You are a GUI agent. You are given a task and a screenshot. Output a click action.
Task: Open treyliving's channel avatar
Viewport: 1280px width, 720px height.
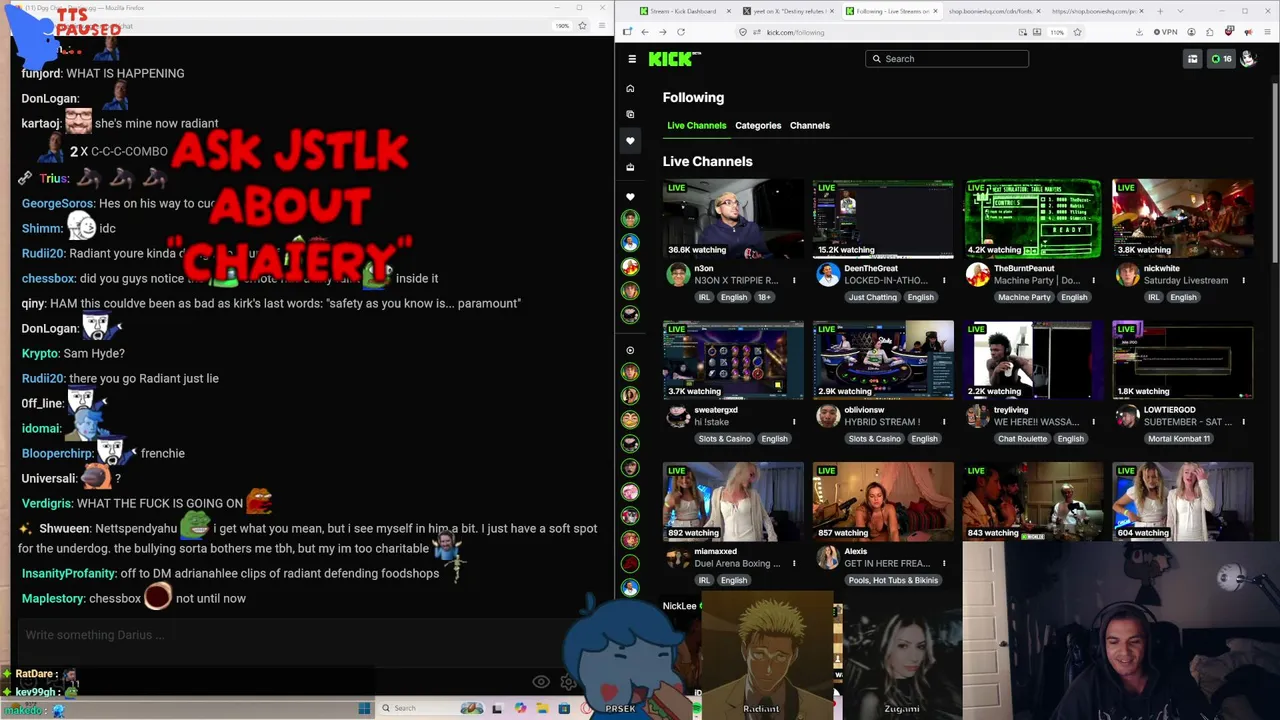pyautogui.click(x=978, y=416)
